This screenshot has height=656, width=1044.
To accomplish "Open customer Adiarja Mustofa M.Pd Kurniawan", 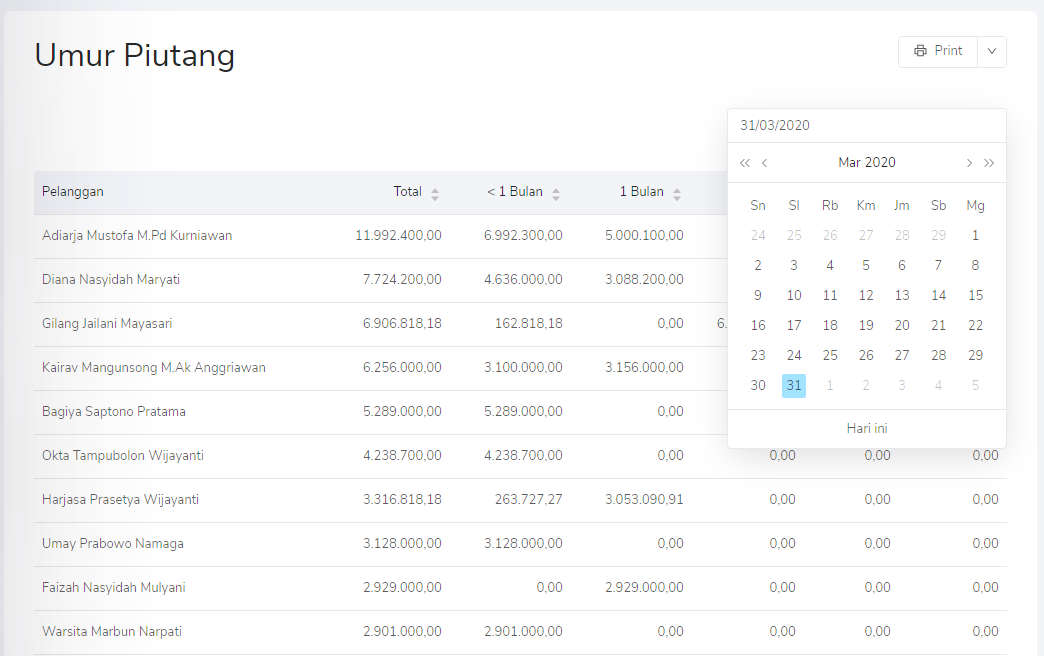I will click(x=137, y=236).
